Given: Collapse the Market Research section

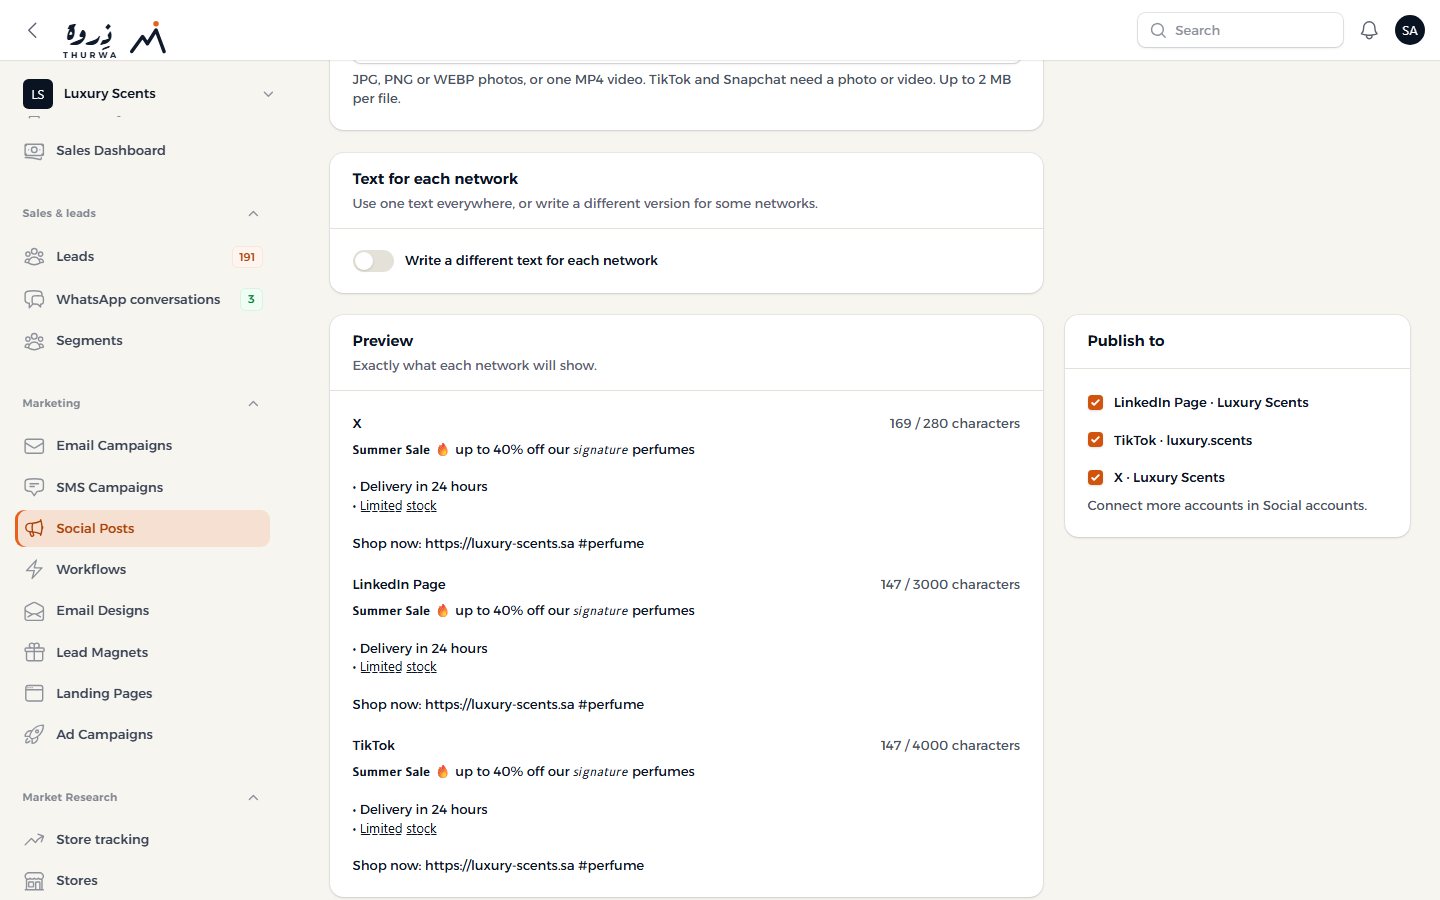Looking at the screenshot, I should 253,797.
